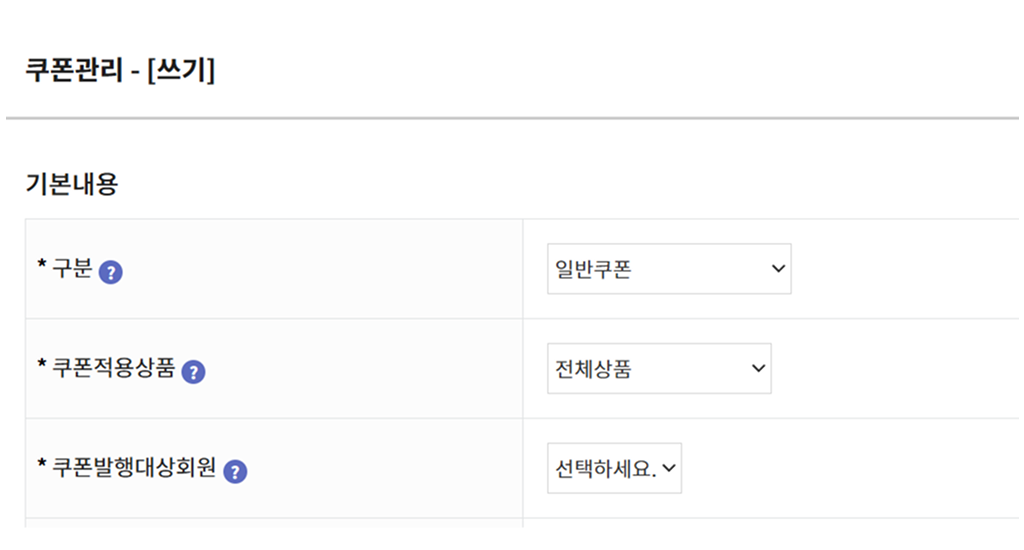Click the 쿠폰적용상품 field label
The image size is (1024, 550).
pos(113,369)
